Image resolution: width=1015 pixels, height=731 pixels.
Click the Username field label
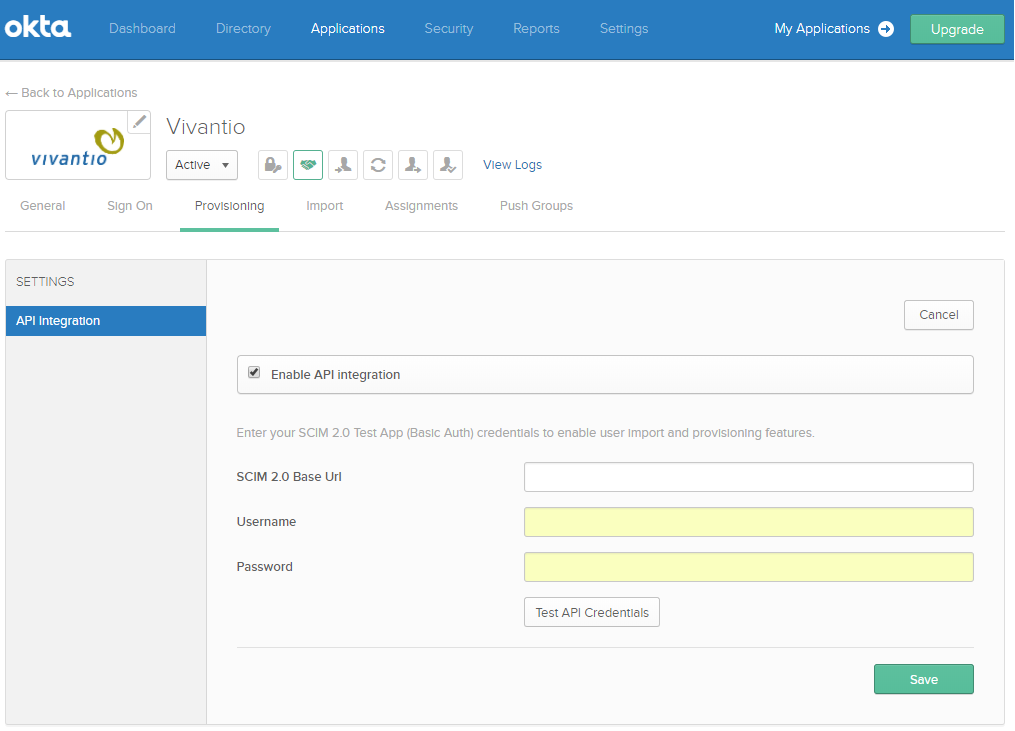(x=266, y=522)
